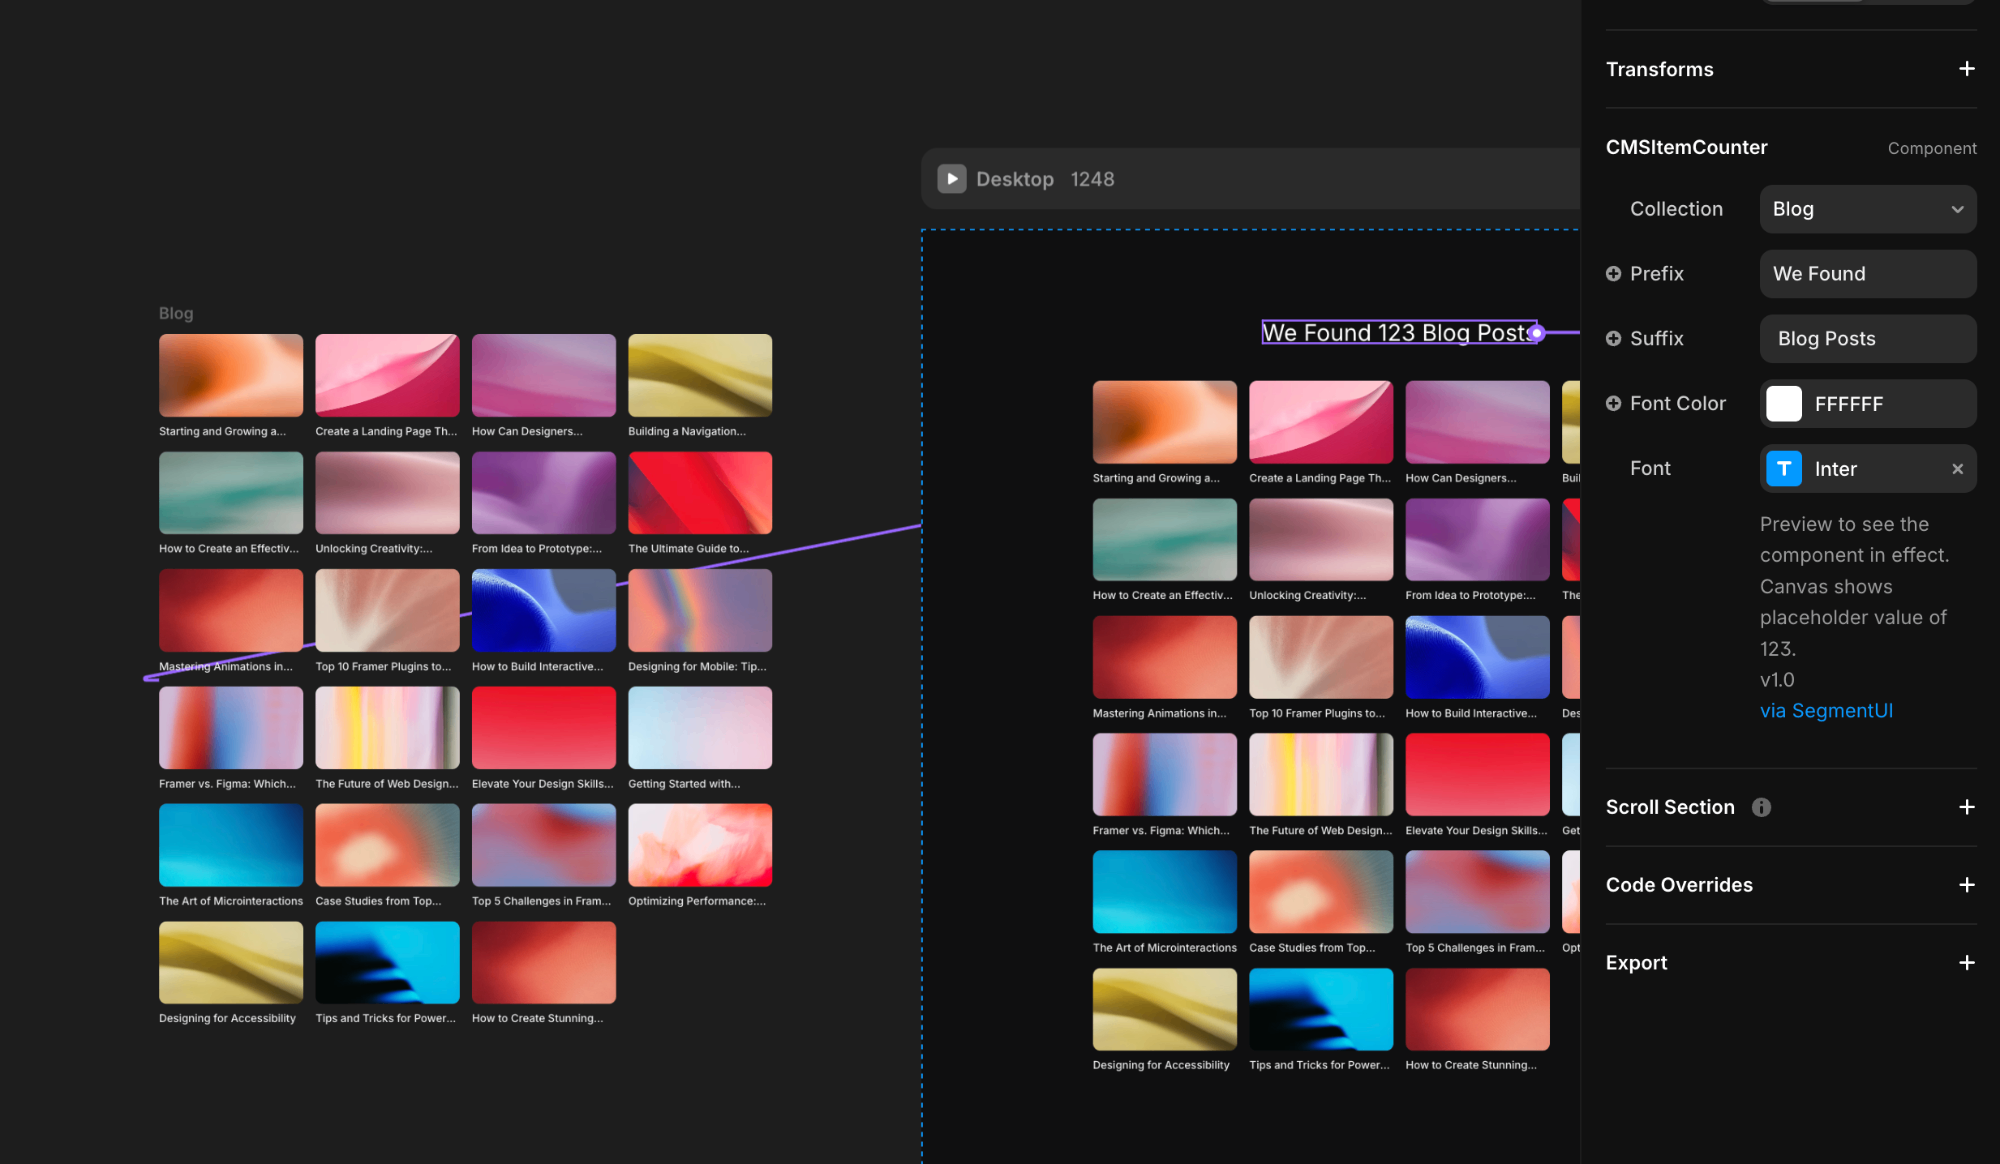Click the Desktop preview play icon
The height and width of the screenshot is (1164, 2000).
click(951, 179)
